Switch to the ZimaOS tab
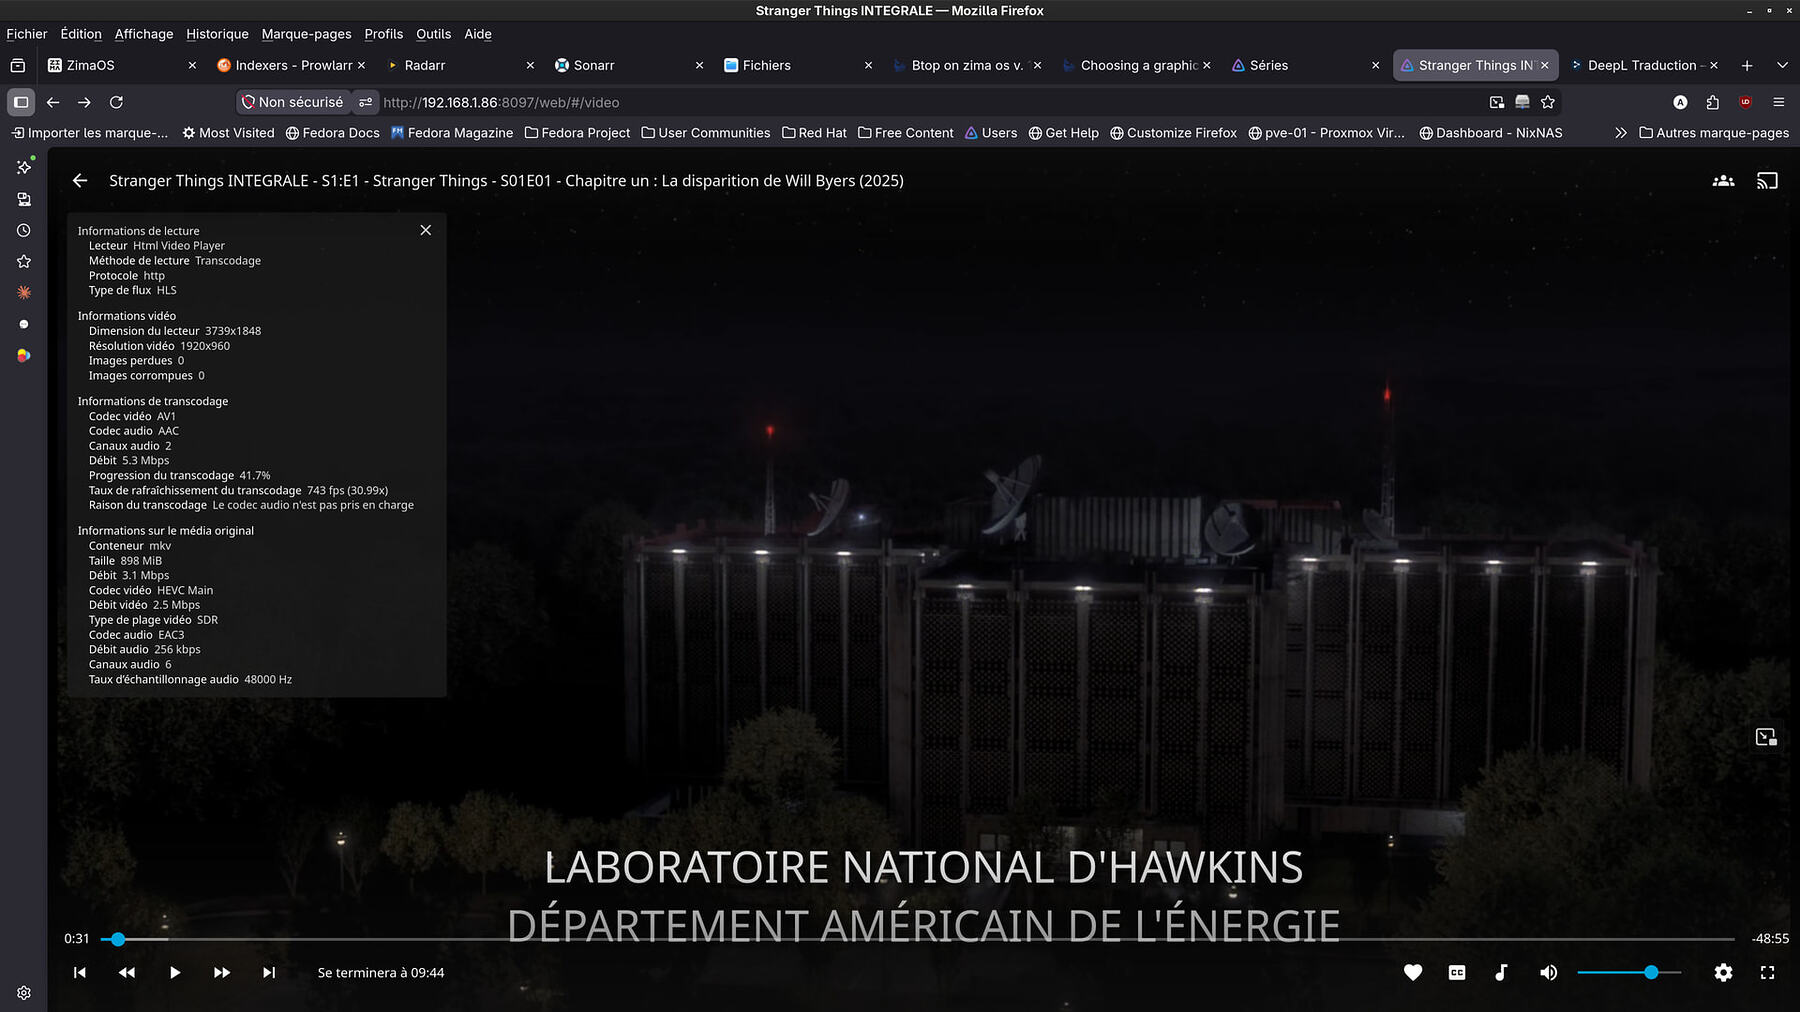1800x1012 pixels. click(x=122, y=65)
